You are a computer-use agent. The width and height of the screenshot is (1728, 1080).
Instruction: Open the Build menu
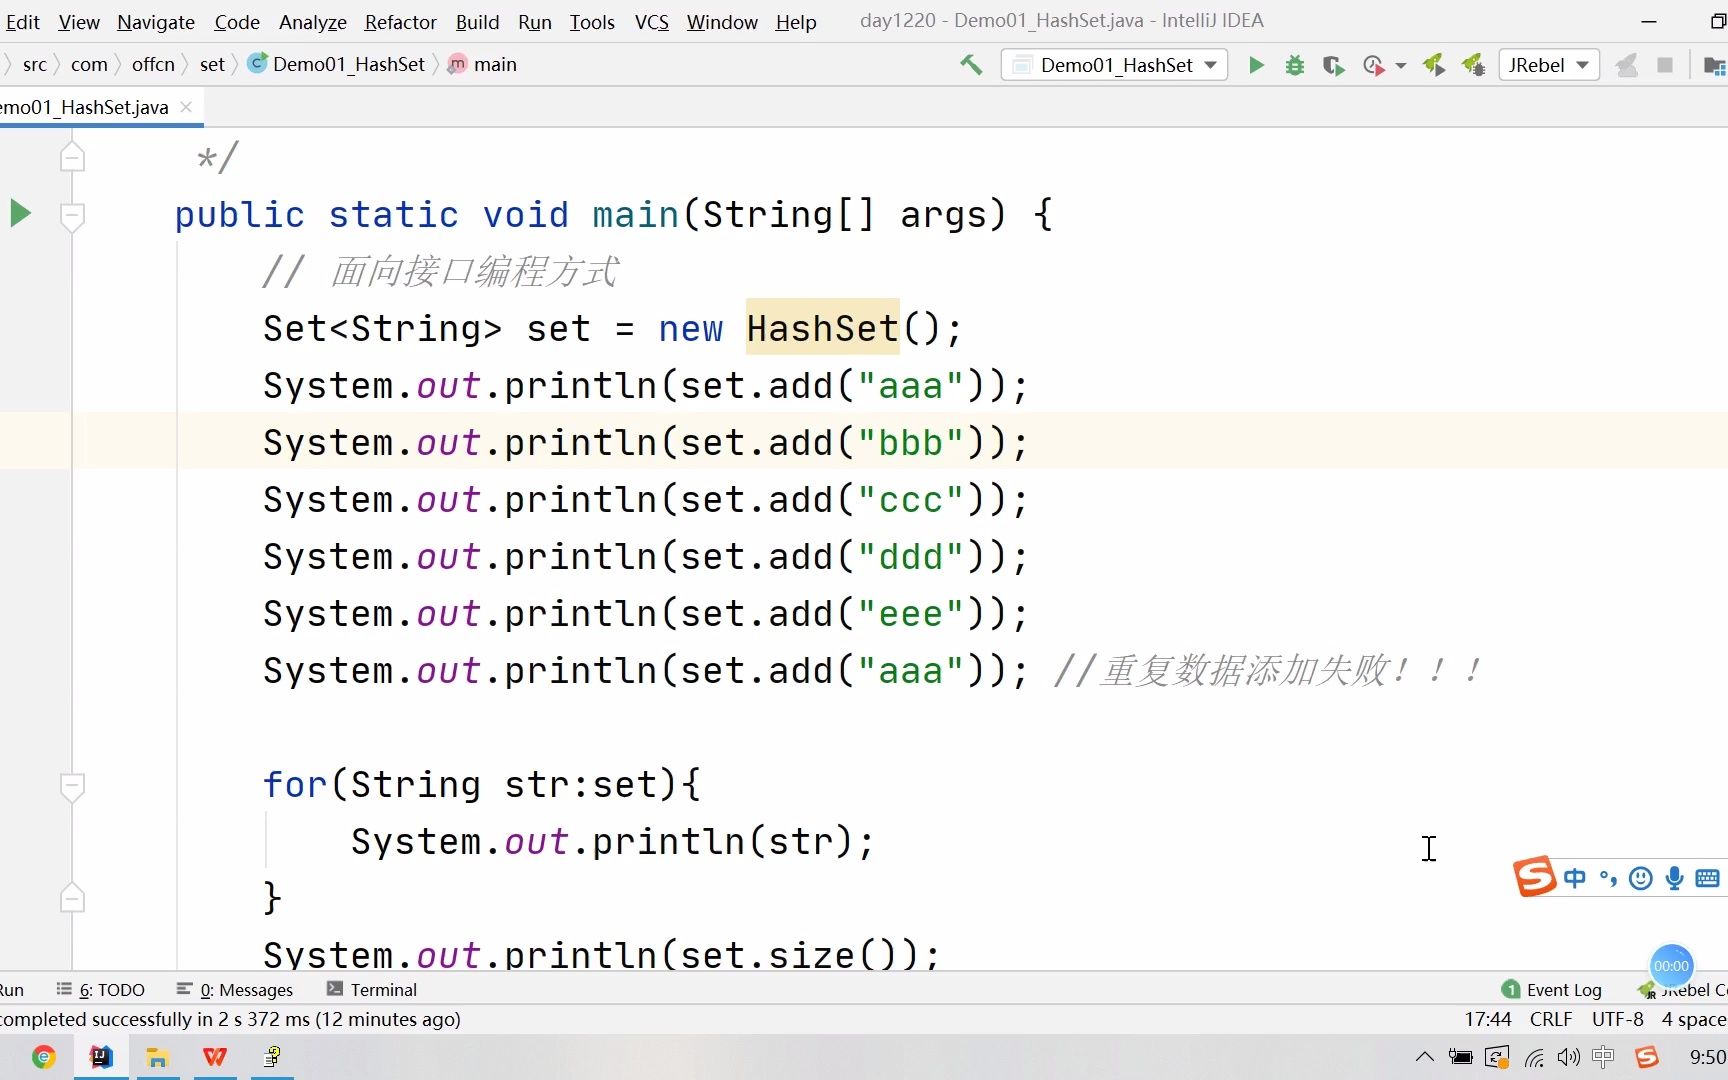[x=478, y=22]
